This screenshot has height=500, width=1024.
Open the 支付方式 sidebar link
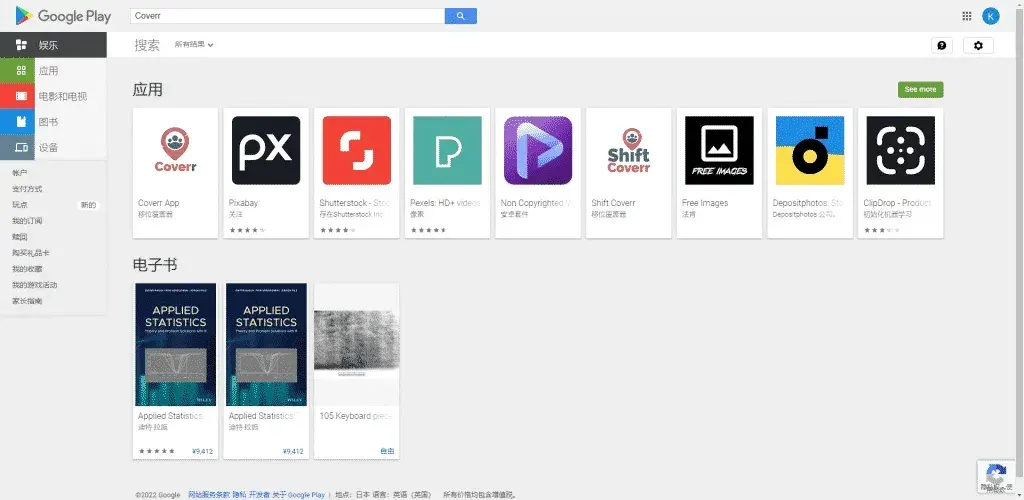[x=27, y=189]
